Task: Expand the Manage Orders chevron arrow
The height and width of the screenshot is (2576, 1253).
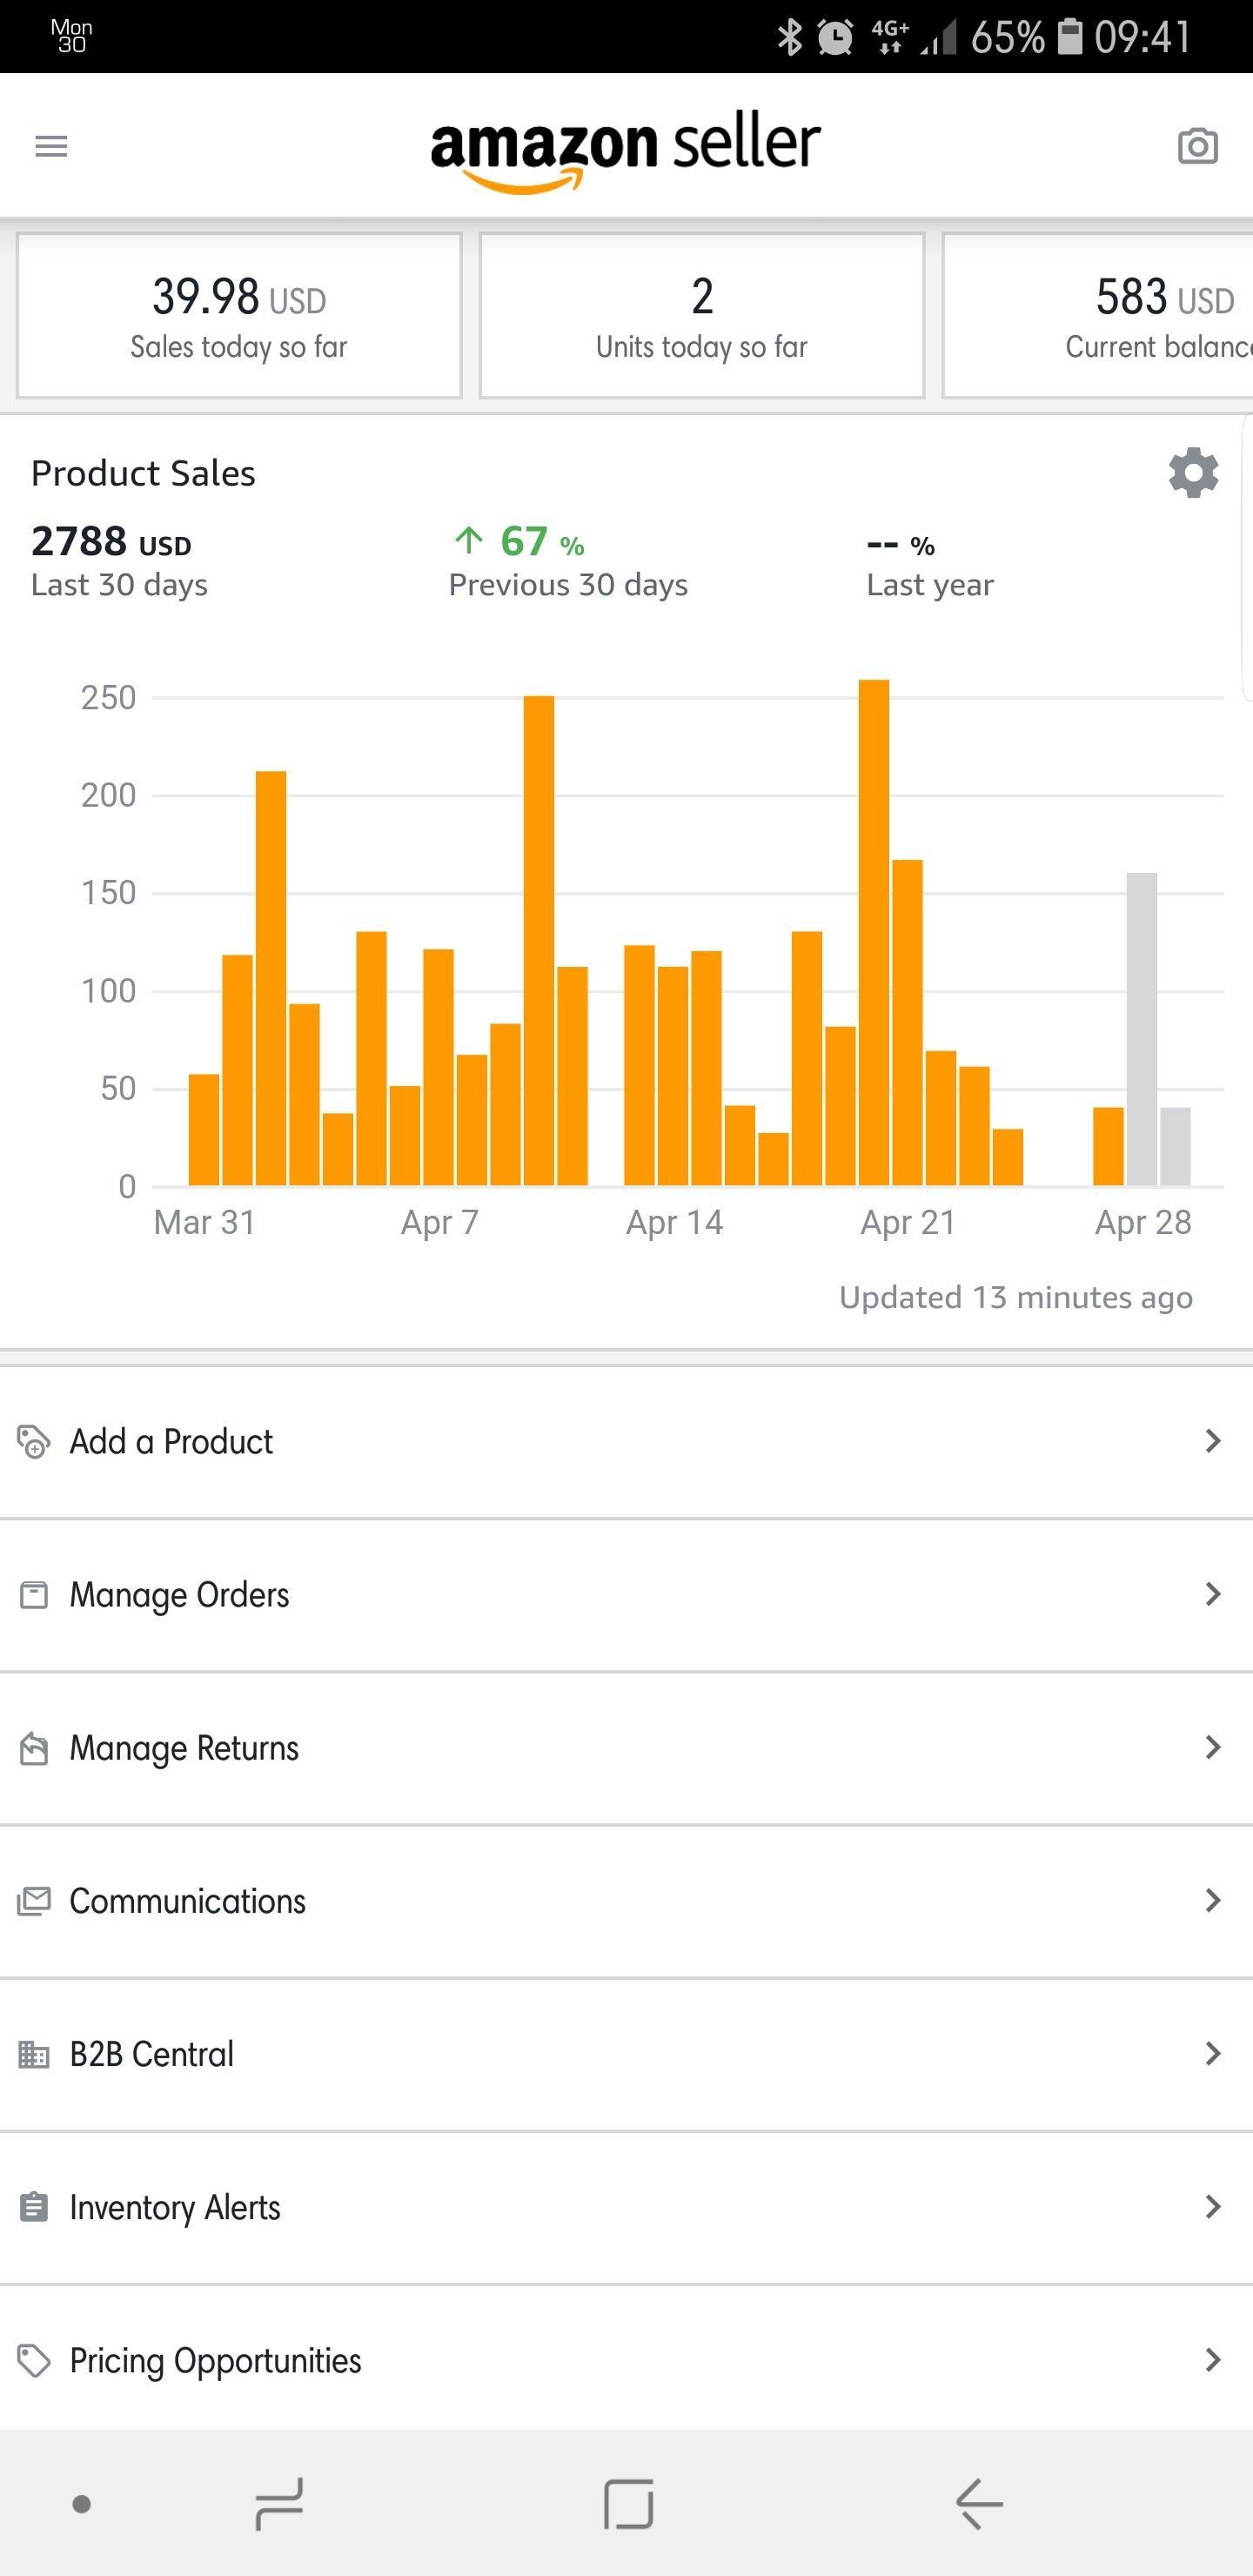Action: [x=1212, y=1594]
